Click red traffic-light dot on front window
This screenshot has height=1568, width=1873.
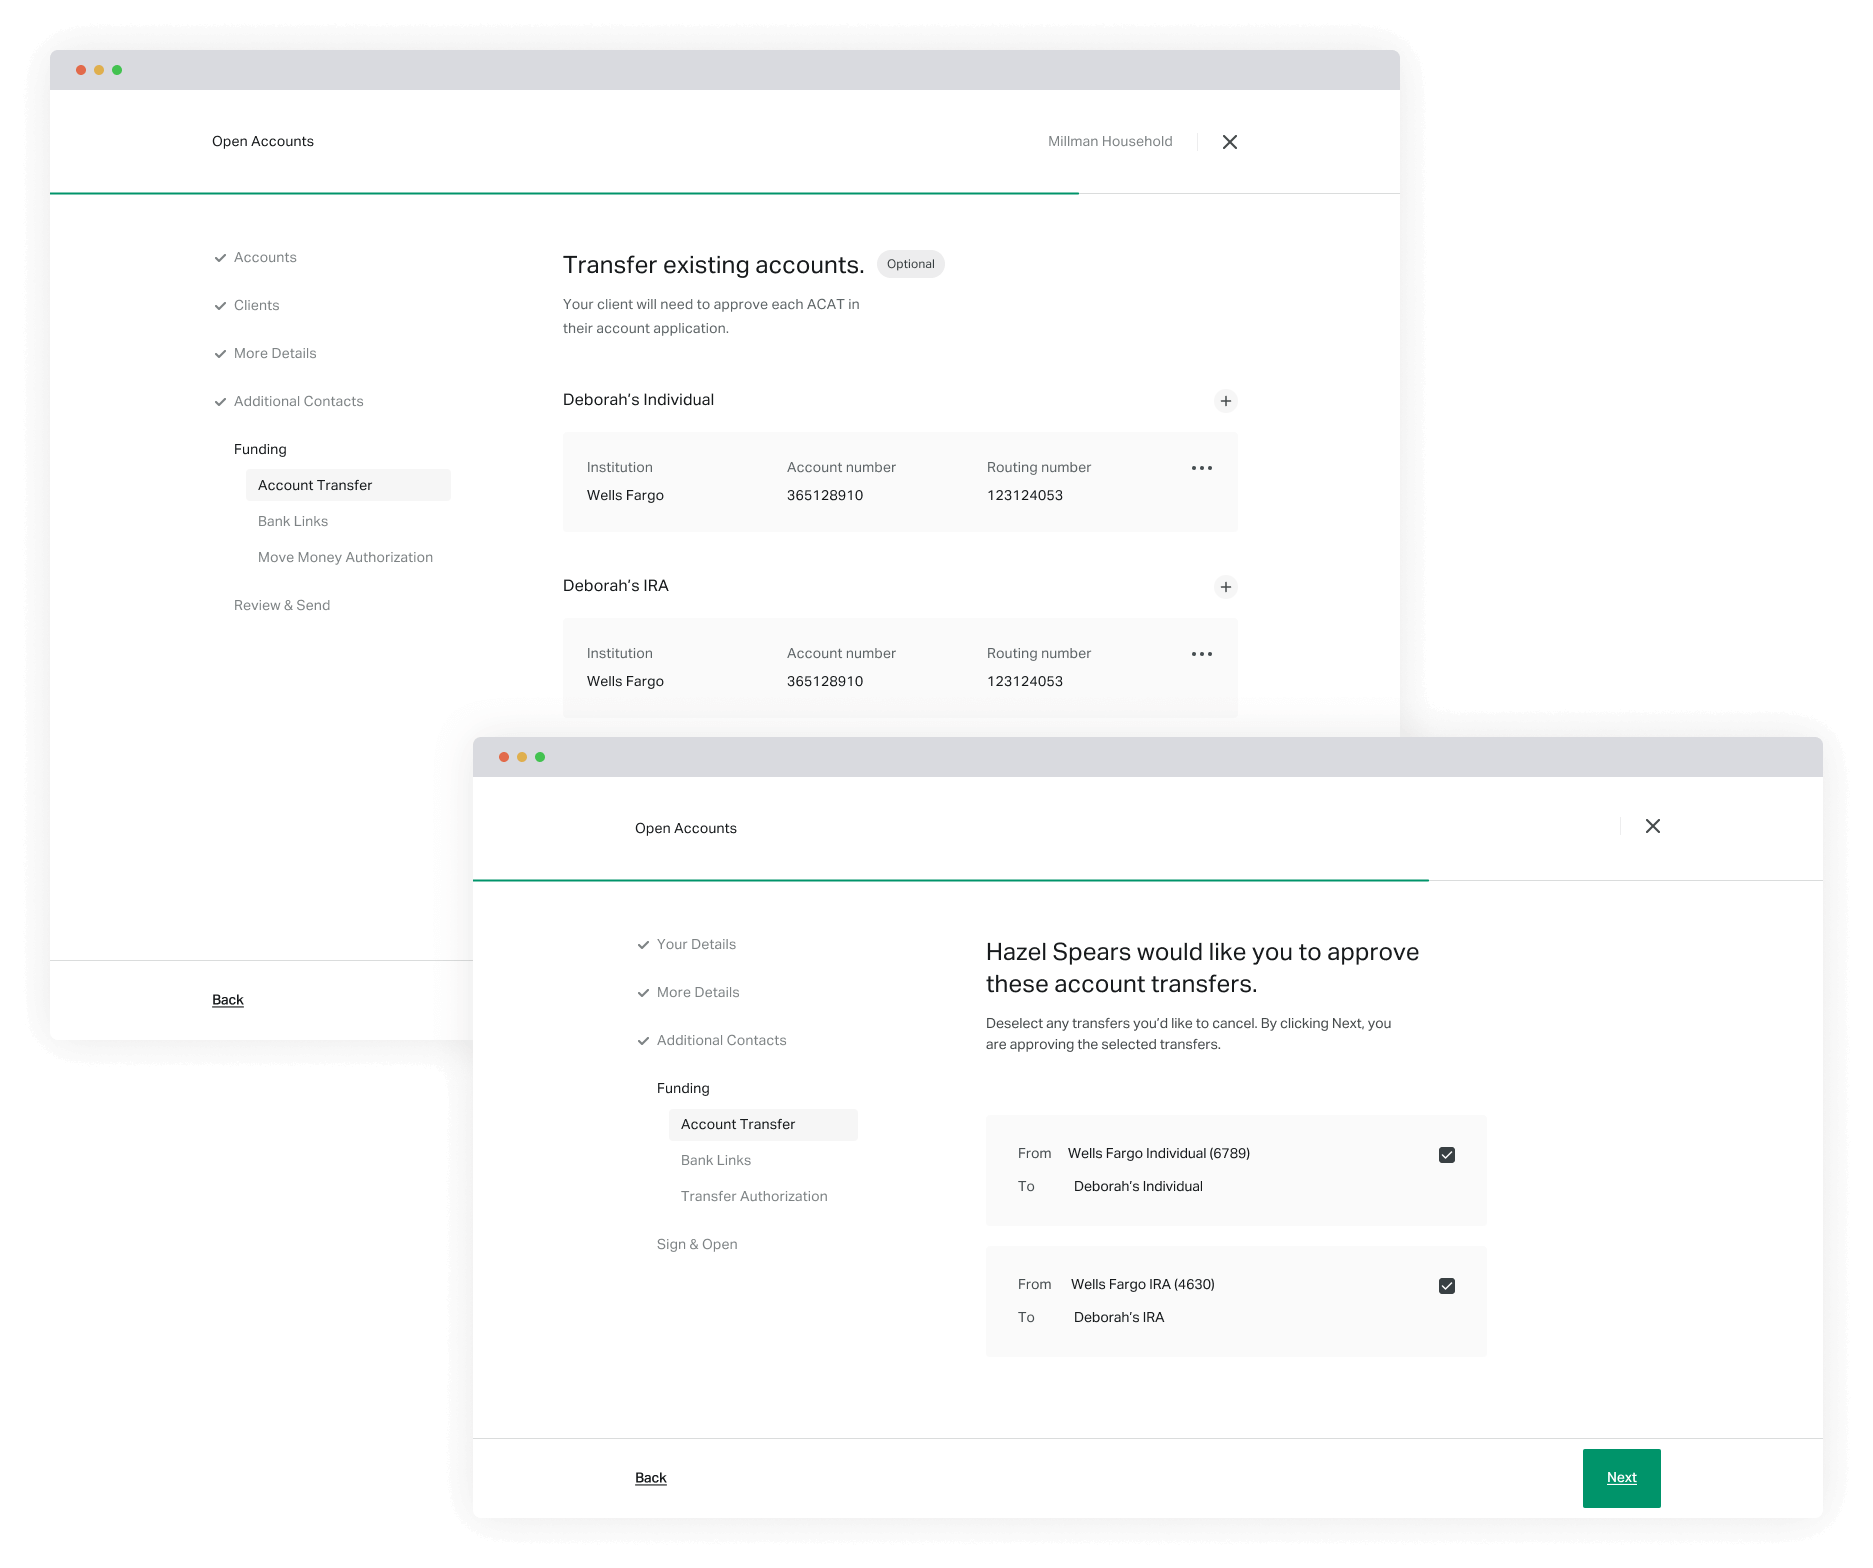[x=504, y=757]
